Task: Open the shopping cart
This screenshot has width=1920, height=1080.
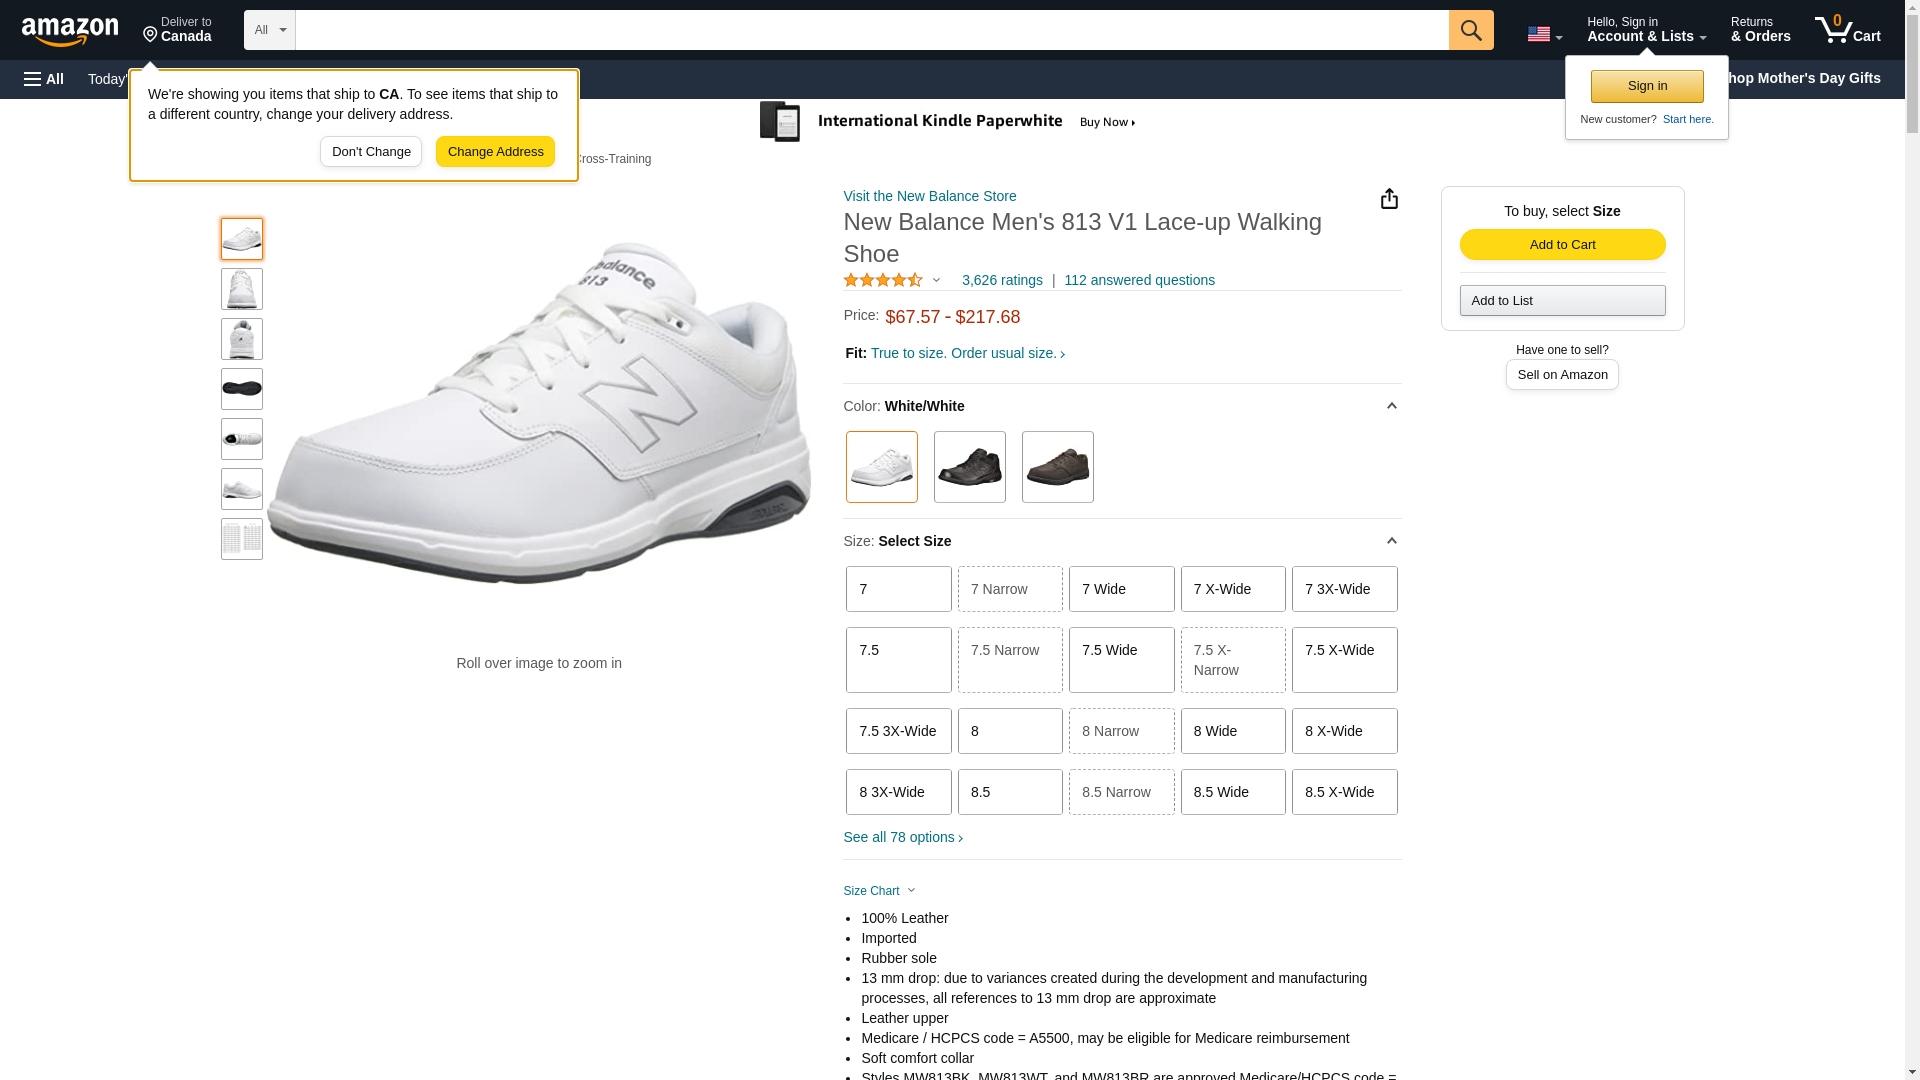Action: pyautogui.click(x=1847, y=30)
